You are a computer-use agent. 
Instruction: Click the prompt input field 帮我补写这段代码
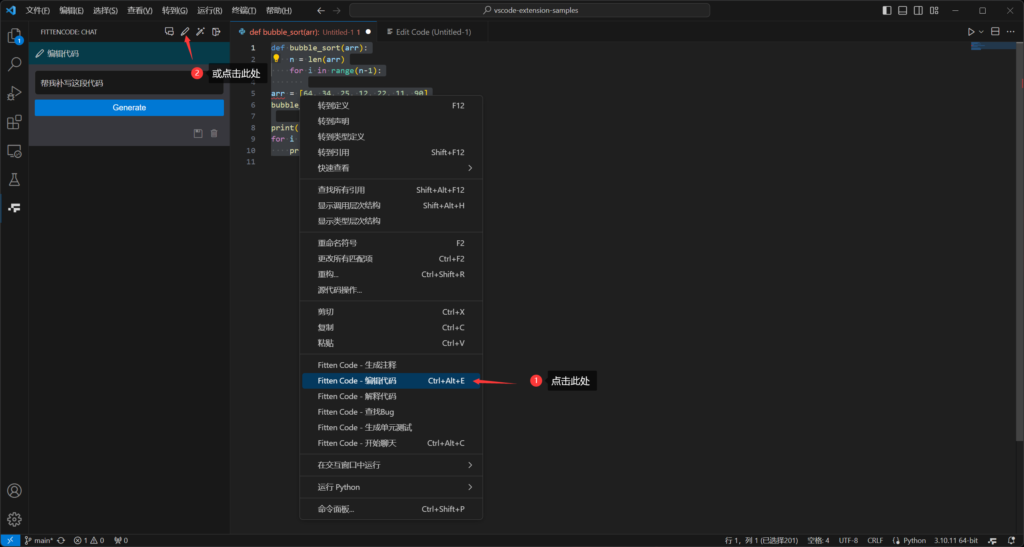(x=129, y=83)
